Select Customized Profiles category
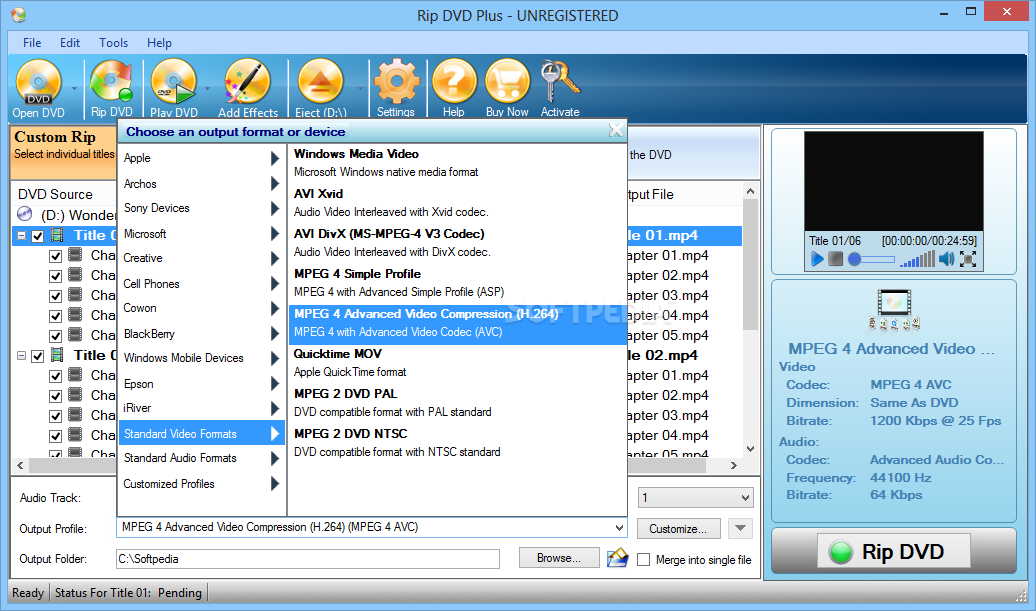Image resolution: width=1036 pixels, height=611 pixels. [202, 484]
